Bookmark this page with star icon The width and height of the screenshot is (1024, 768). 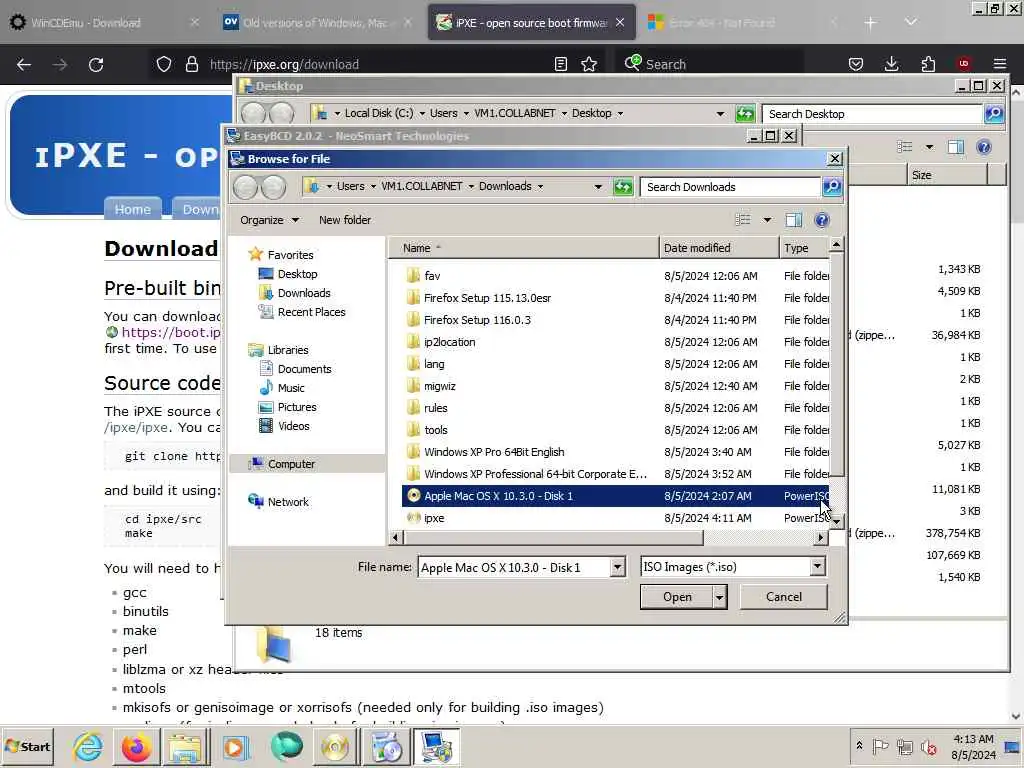click(589, 64)
